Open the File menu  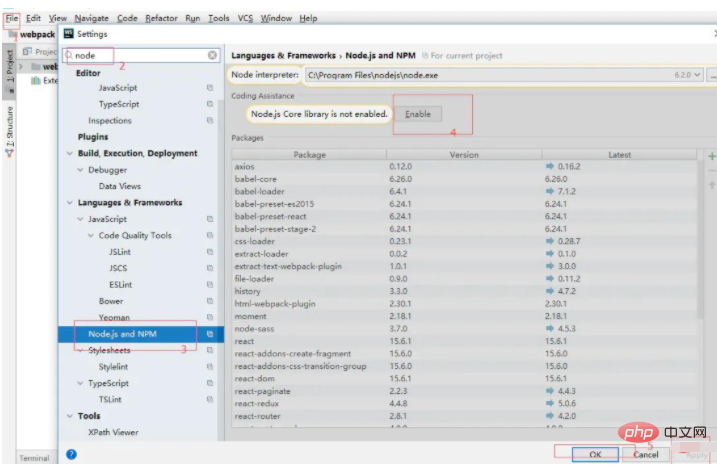pos(11,18)
